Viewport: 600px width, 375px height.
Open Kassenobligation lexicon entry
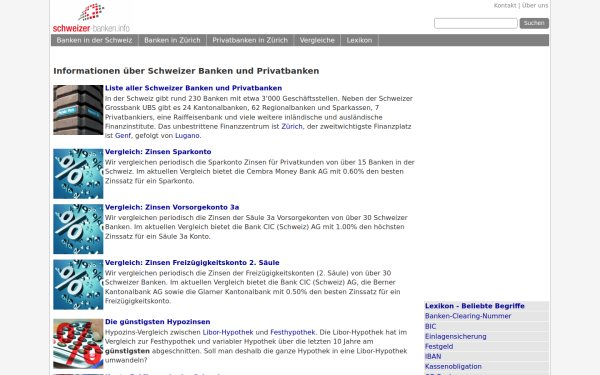(453, 366)
